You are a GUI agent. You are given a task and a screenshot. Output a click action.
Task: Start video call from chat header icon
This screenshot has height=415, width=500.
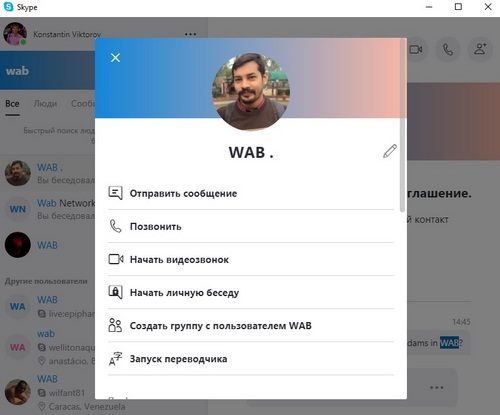point(415,49)
